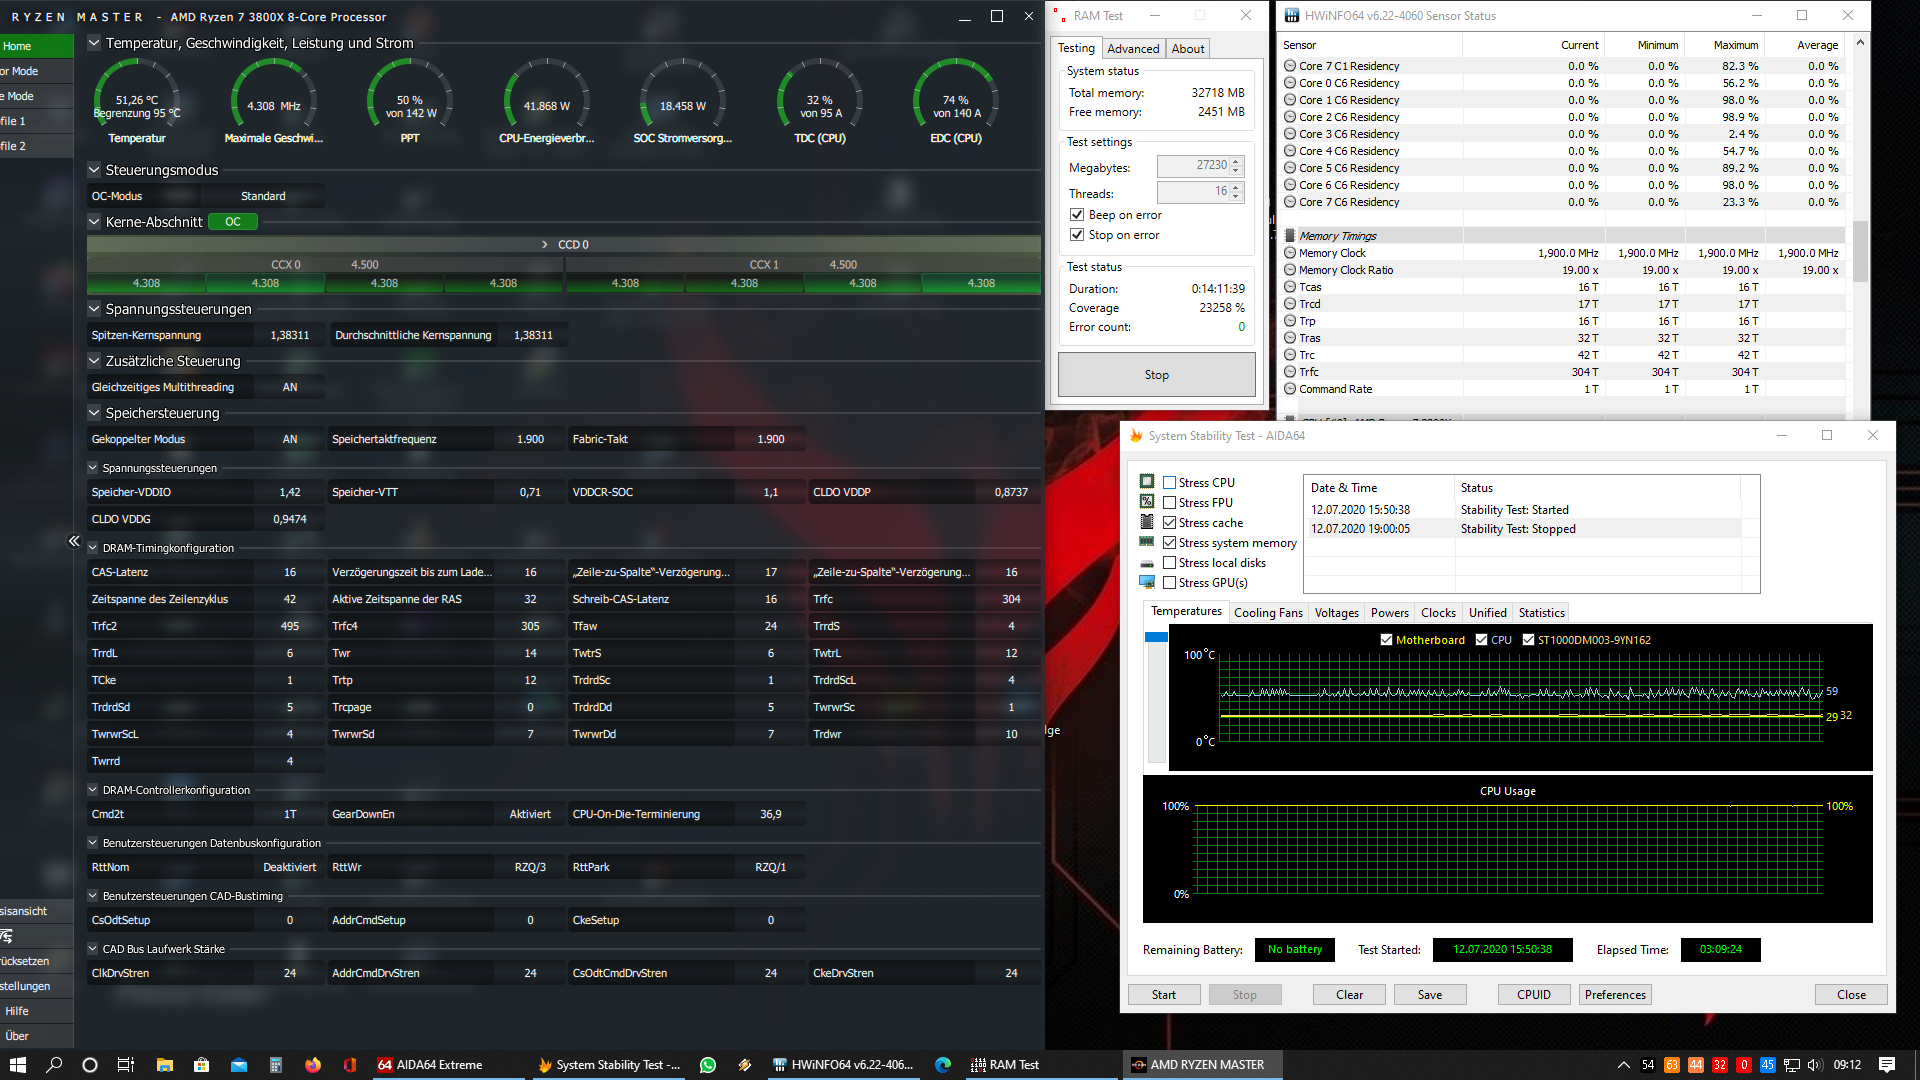
Task: Click the speaker volume tray icon
Action: pyautogui.click(x=1815, y=1065)
